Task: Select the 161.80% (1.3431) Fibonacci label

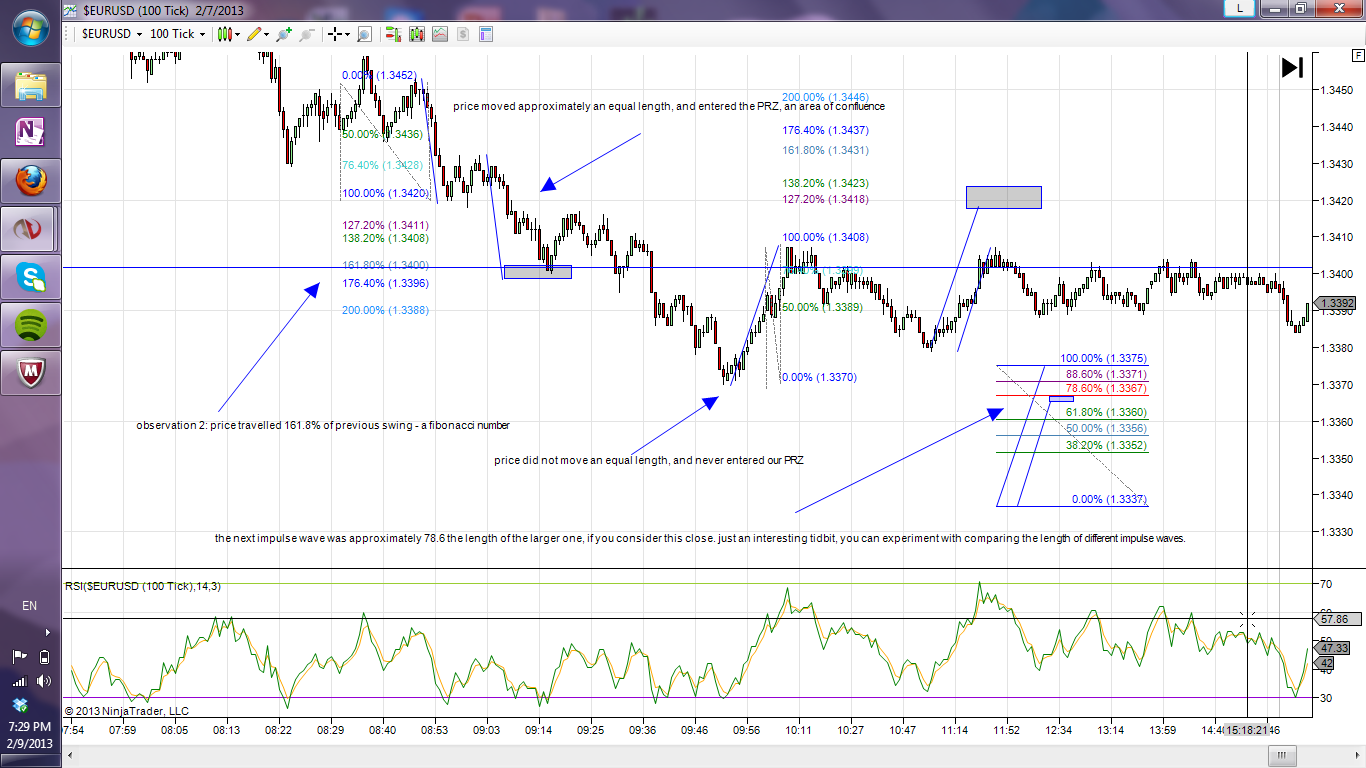Action: coord(825,150)
